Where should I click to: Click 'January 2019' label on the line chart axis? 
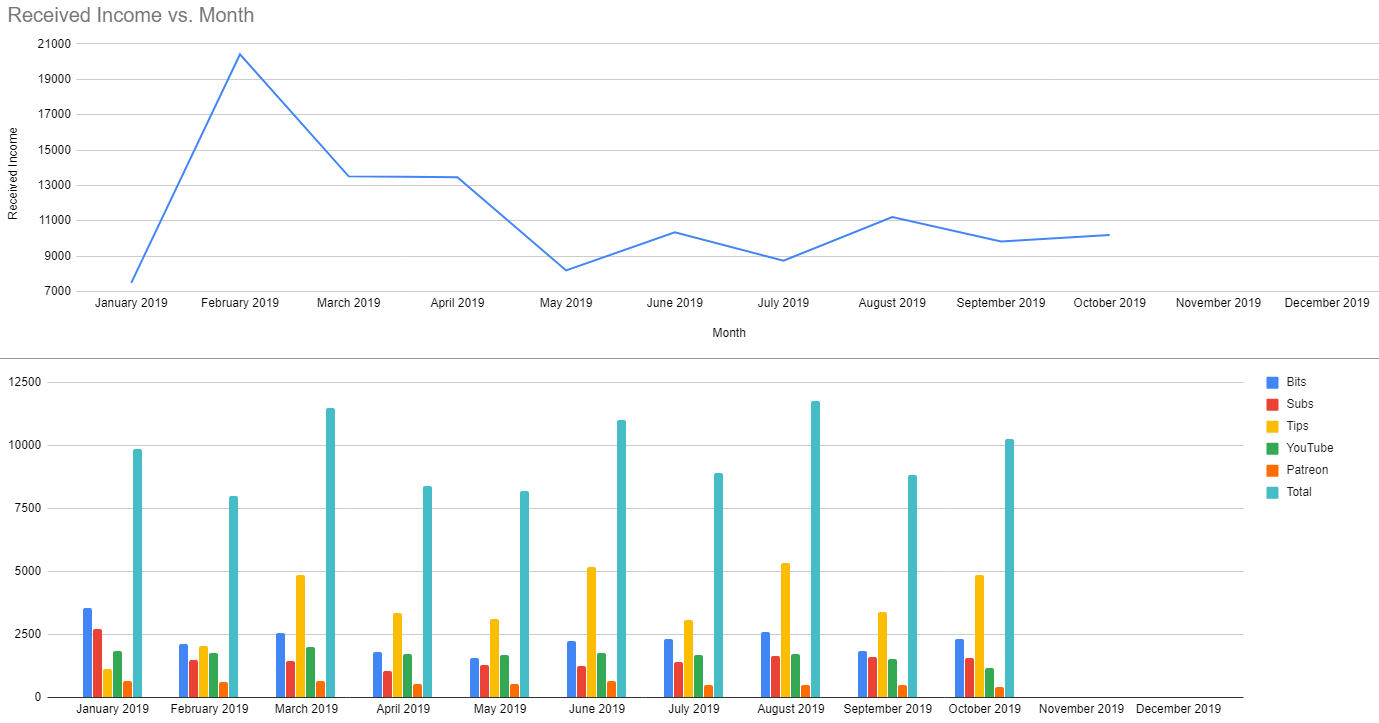131,303
